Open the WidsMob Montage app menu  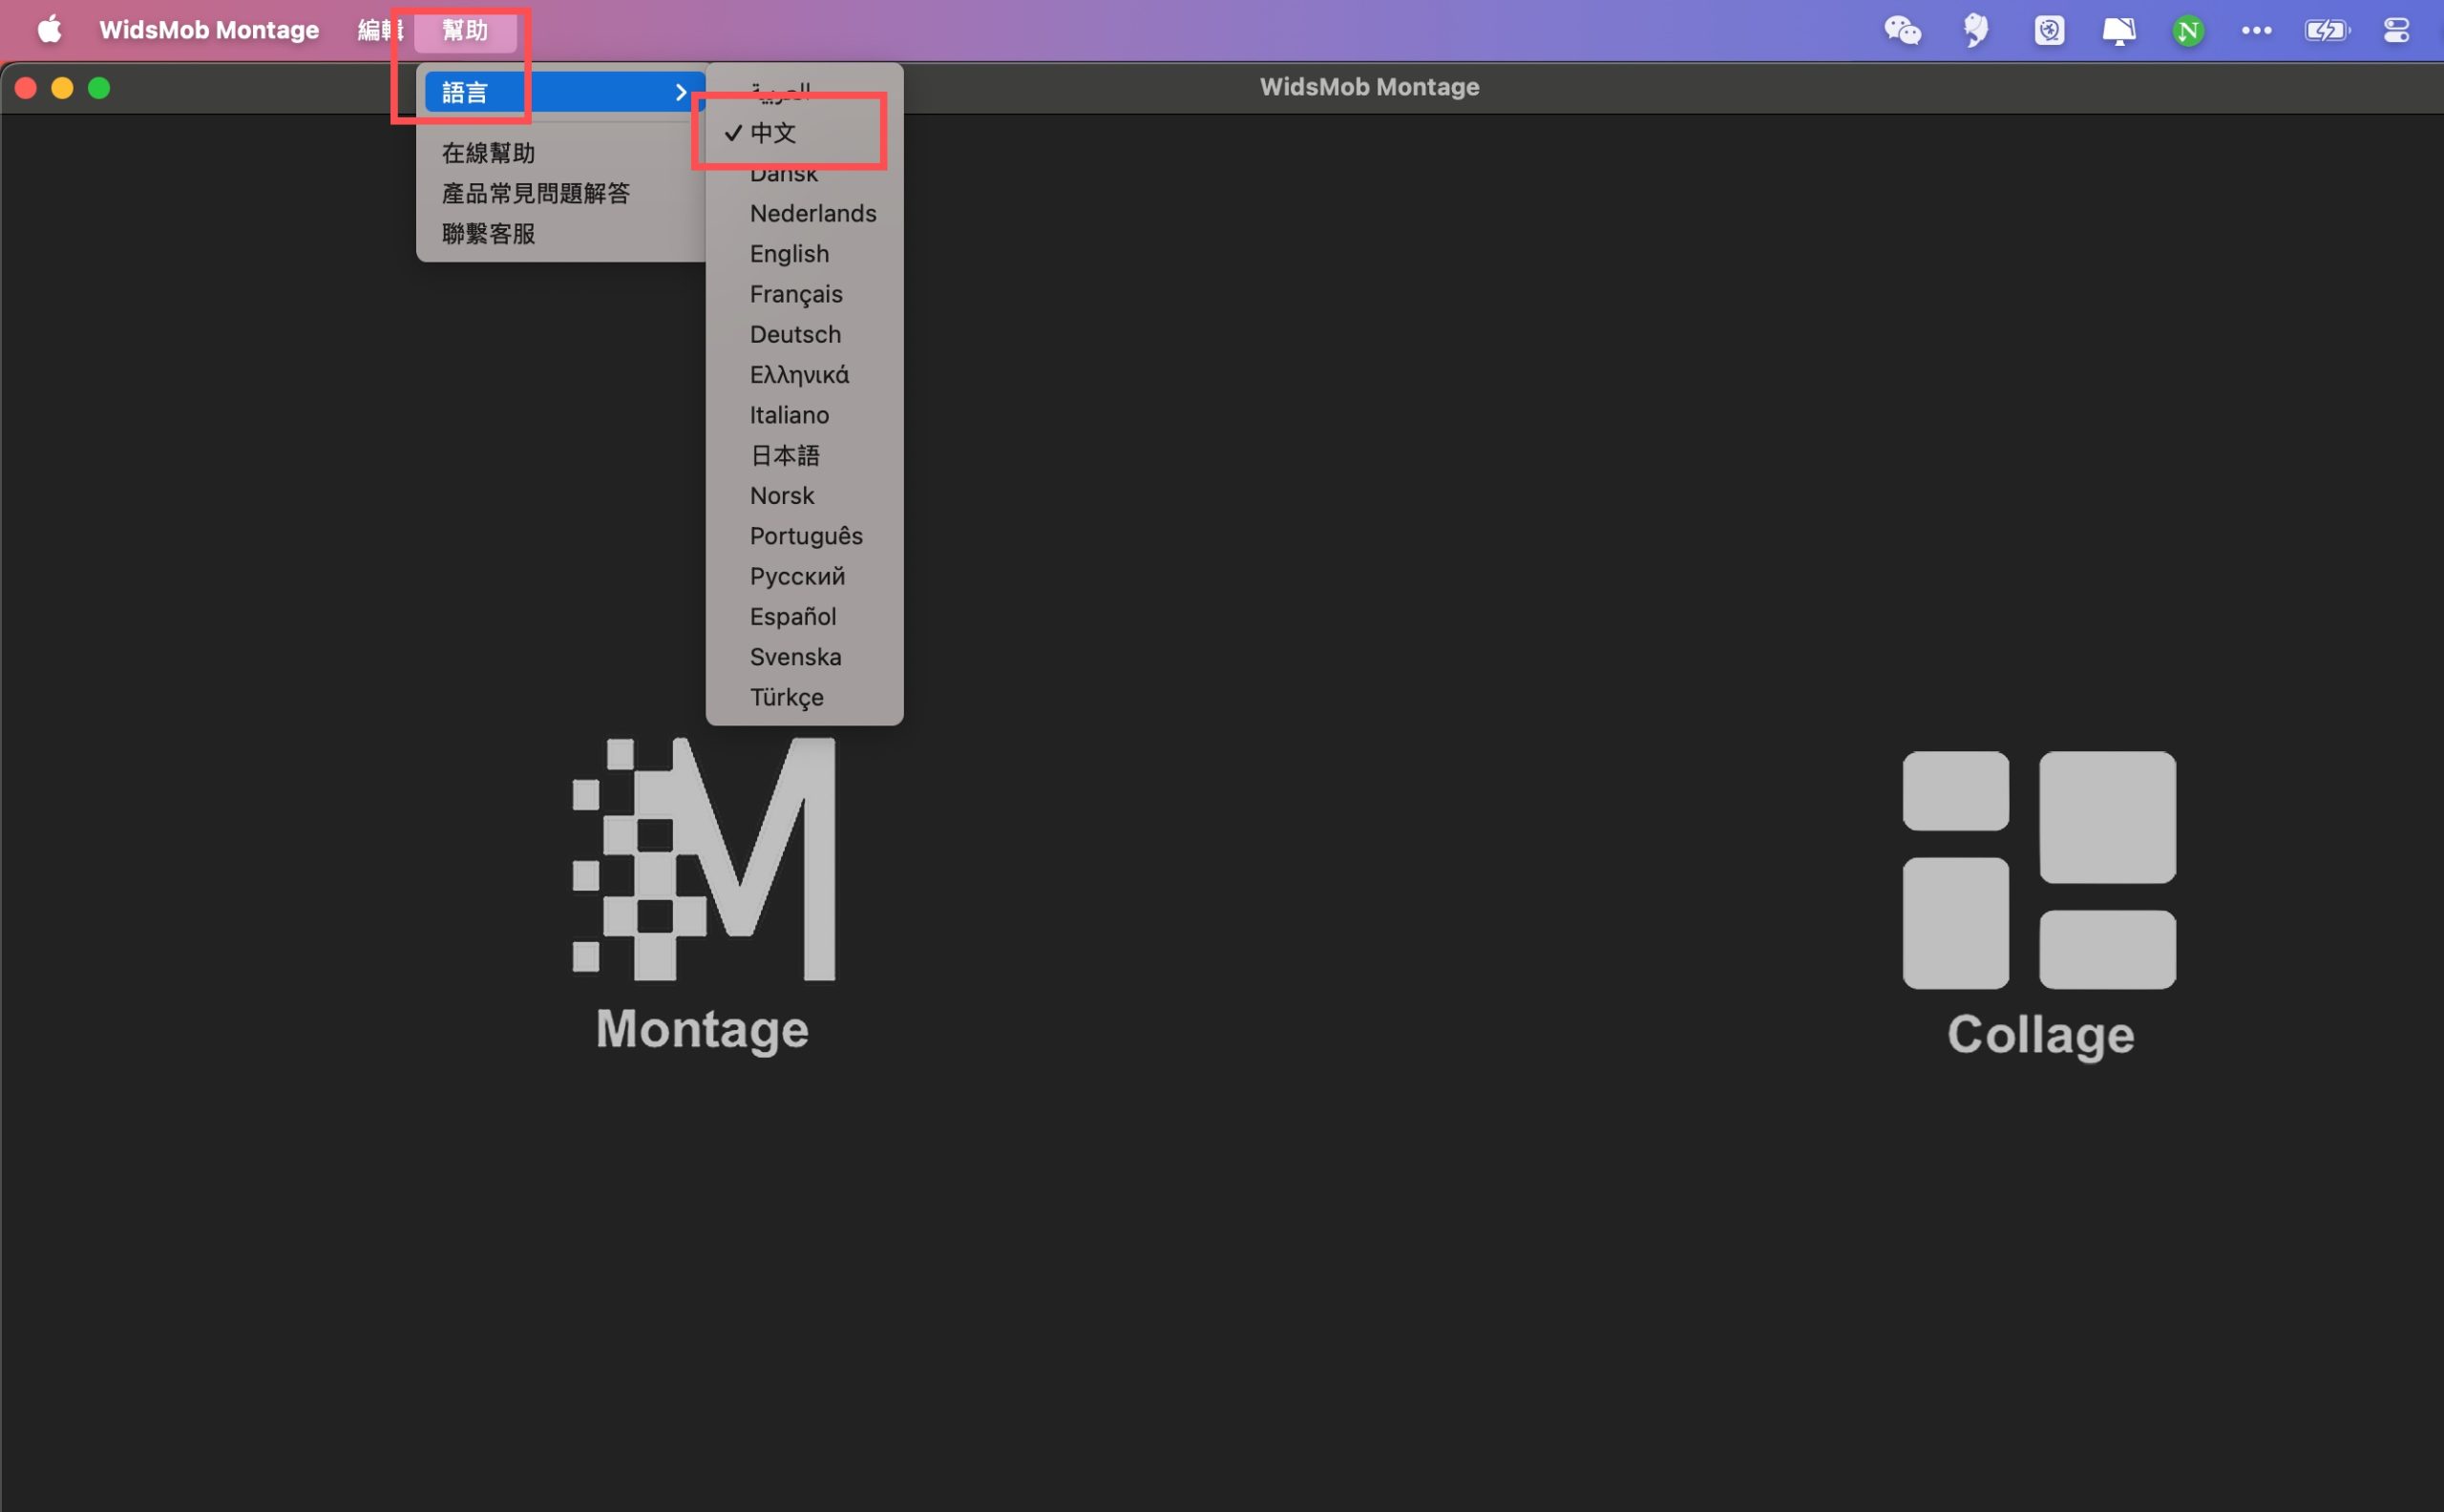[x=209, y=30]
